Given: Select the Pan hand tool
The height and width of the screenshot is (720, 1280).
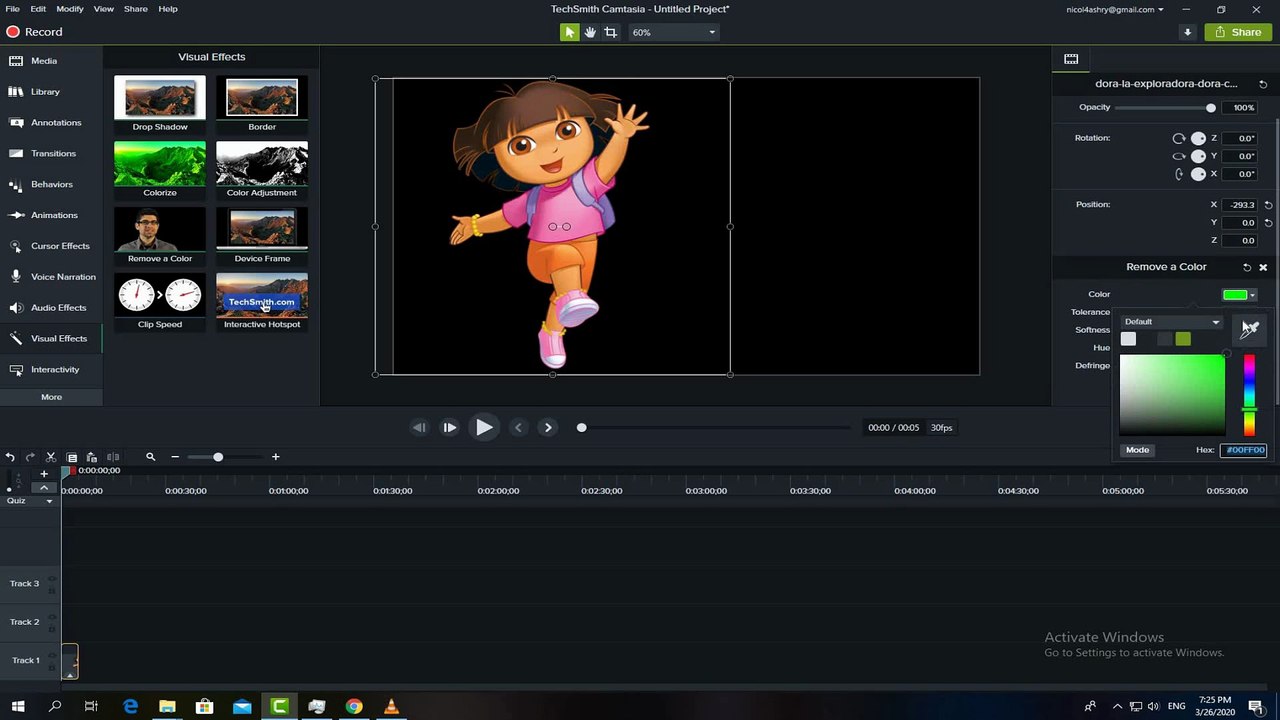Looking at the screenshot, I should pos(590,32).
